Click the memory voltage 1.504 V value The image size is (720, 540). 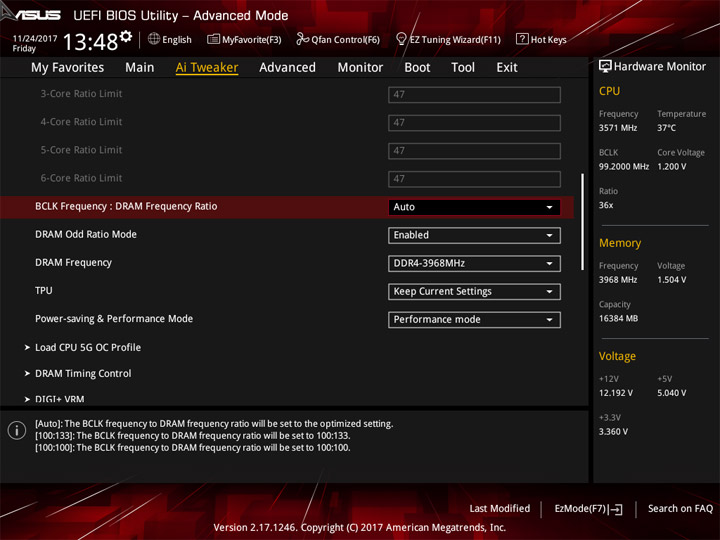click(671, 280)
